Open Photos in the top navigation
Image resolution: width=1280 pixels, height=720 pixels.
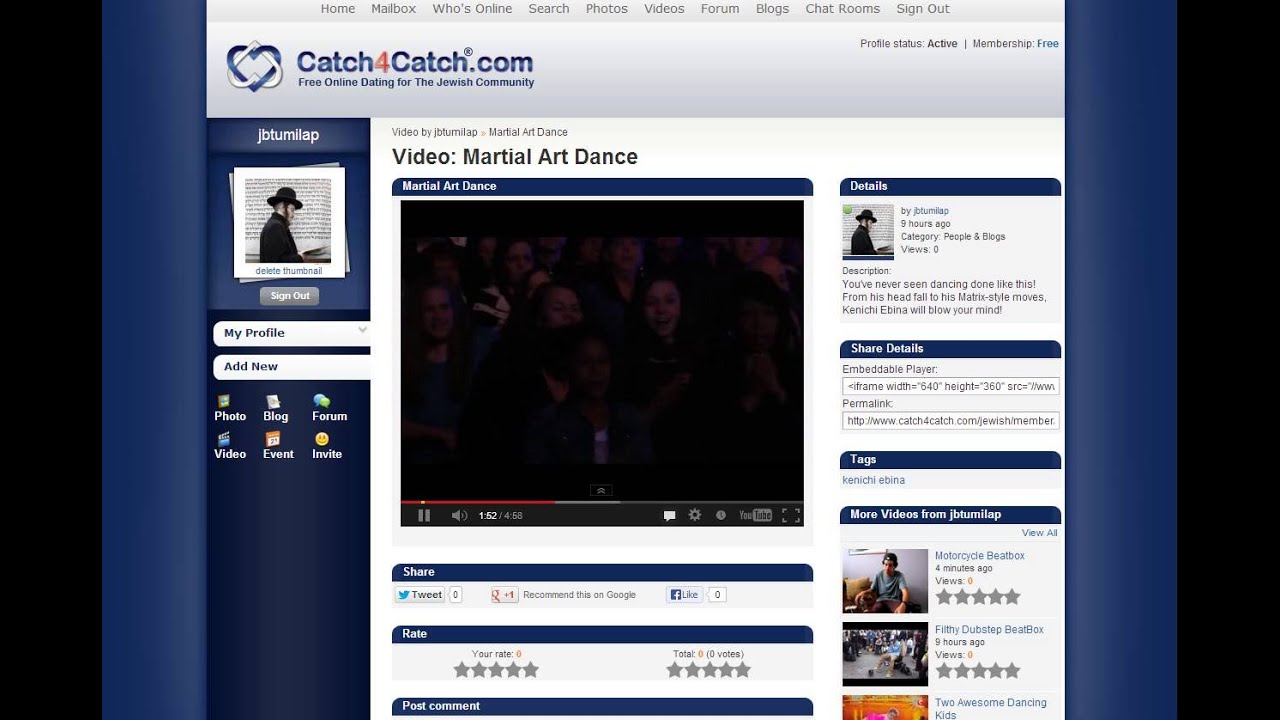pyautogui.click(x=607, y=9)
